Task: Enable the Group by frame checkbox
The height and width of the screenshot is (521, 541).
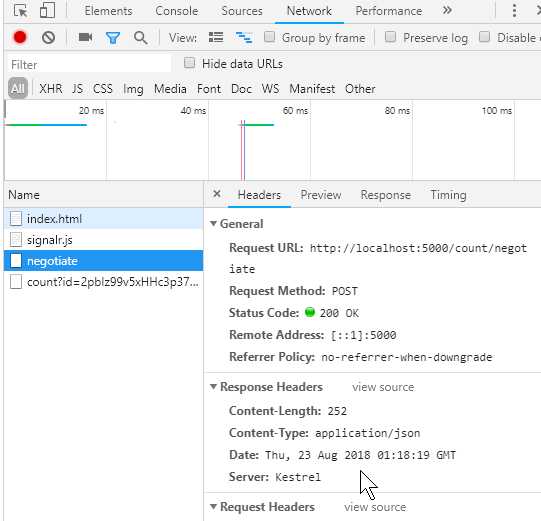Action: coord(269,37)
